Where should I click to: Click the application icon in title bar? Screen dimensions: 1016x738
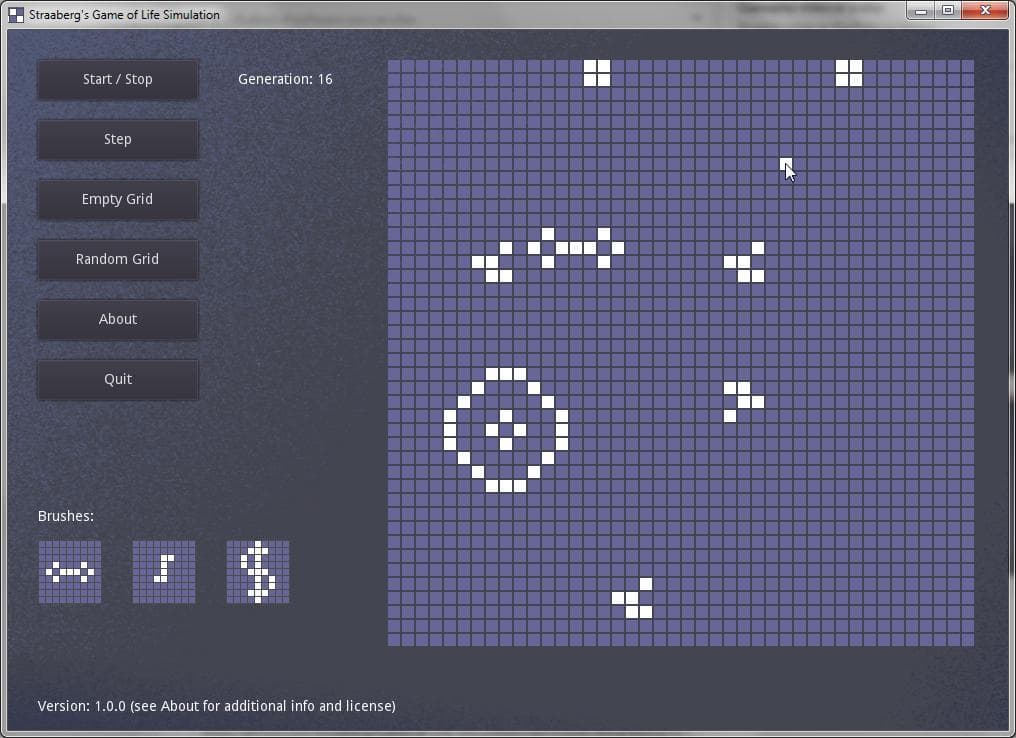16,14
